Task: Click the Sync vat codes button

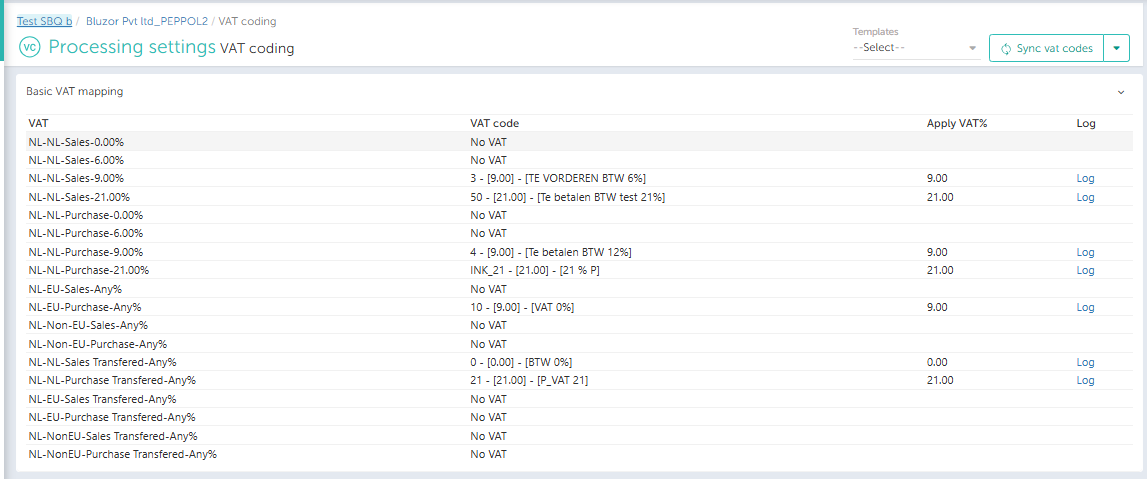Action: (x=1046, y=48)
